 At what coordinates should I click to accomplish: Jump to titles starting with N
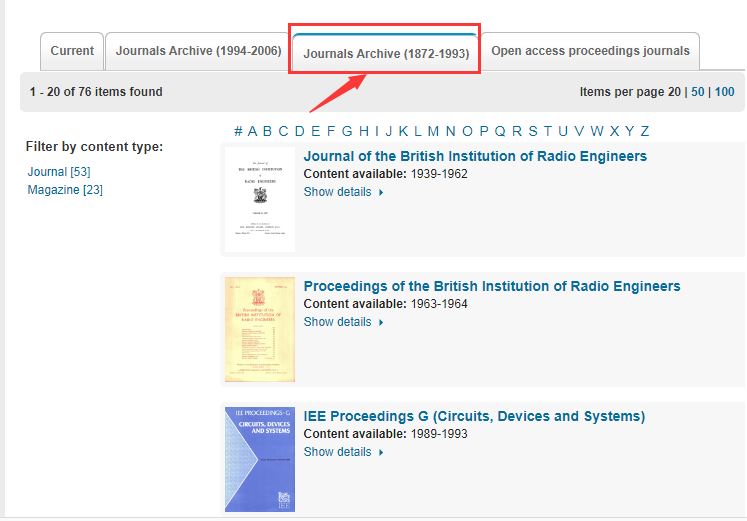click(x=450, y=131)
